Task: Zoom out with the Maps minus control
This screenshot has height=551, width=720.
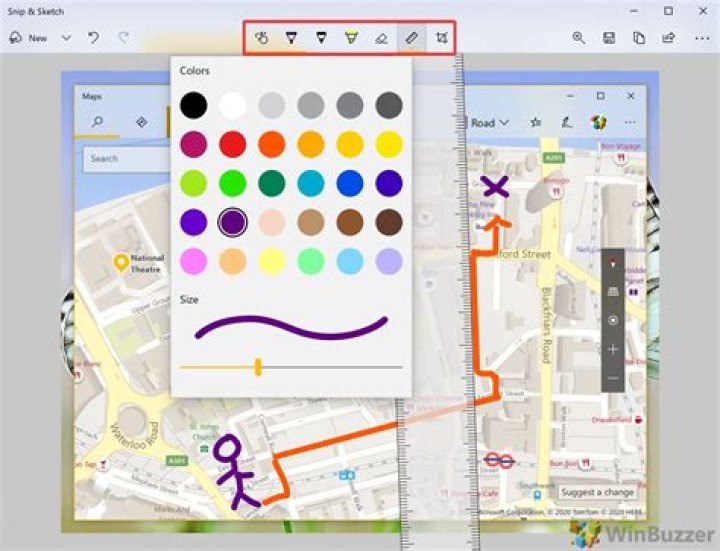Action: 613,378
